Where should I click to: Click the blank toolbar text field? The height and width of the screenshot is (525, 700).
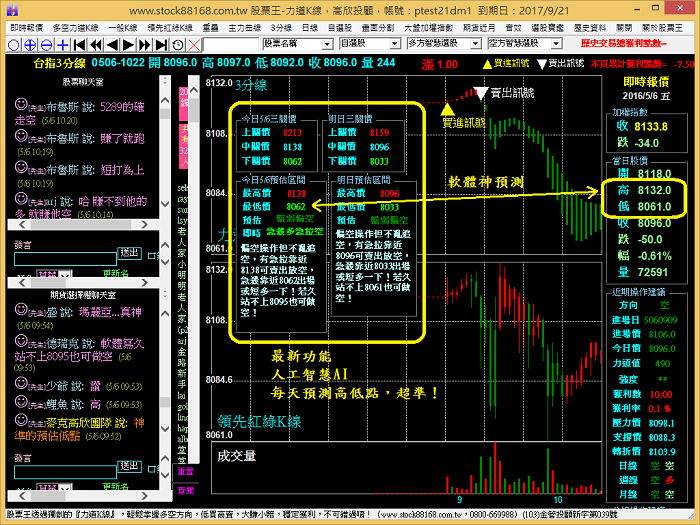pos(231,44)
